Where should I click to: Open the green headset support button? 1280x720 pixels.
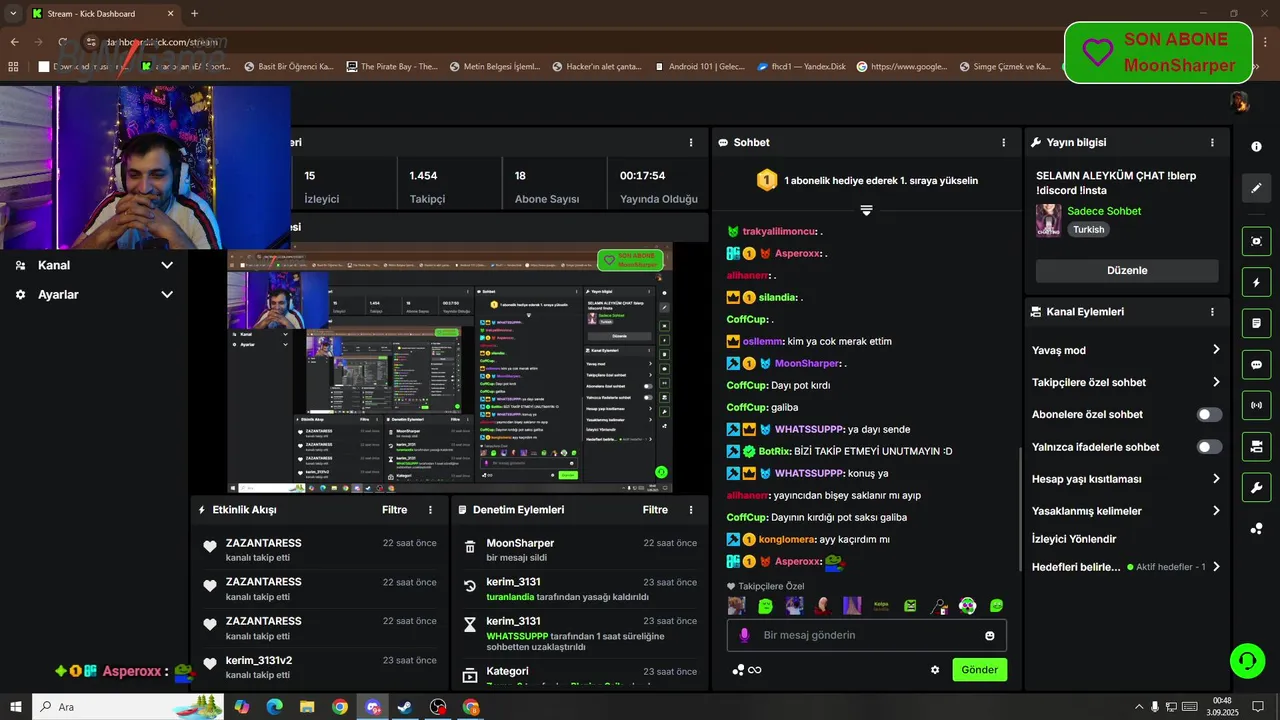click(1247, 660)
